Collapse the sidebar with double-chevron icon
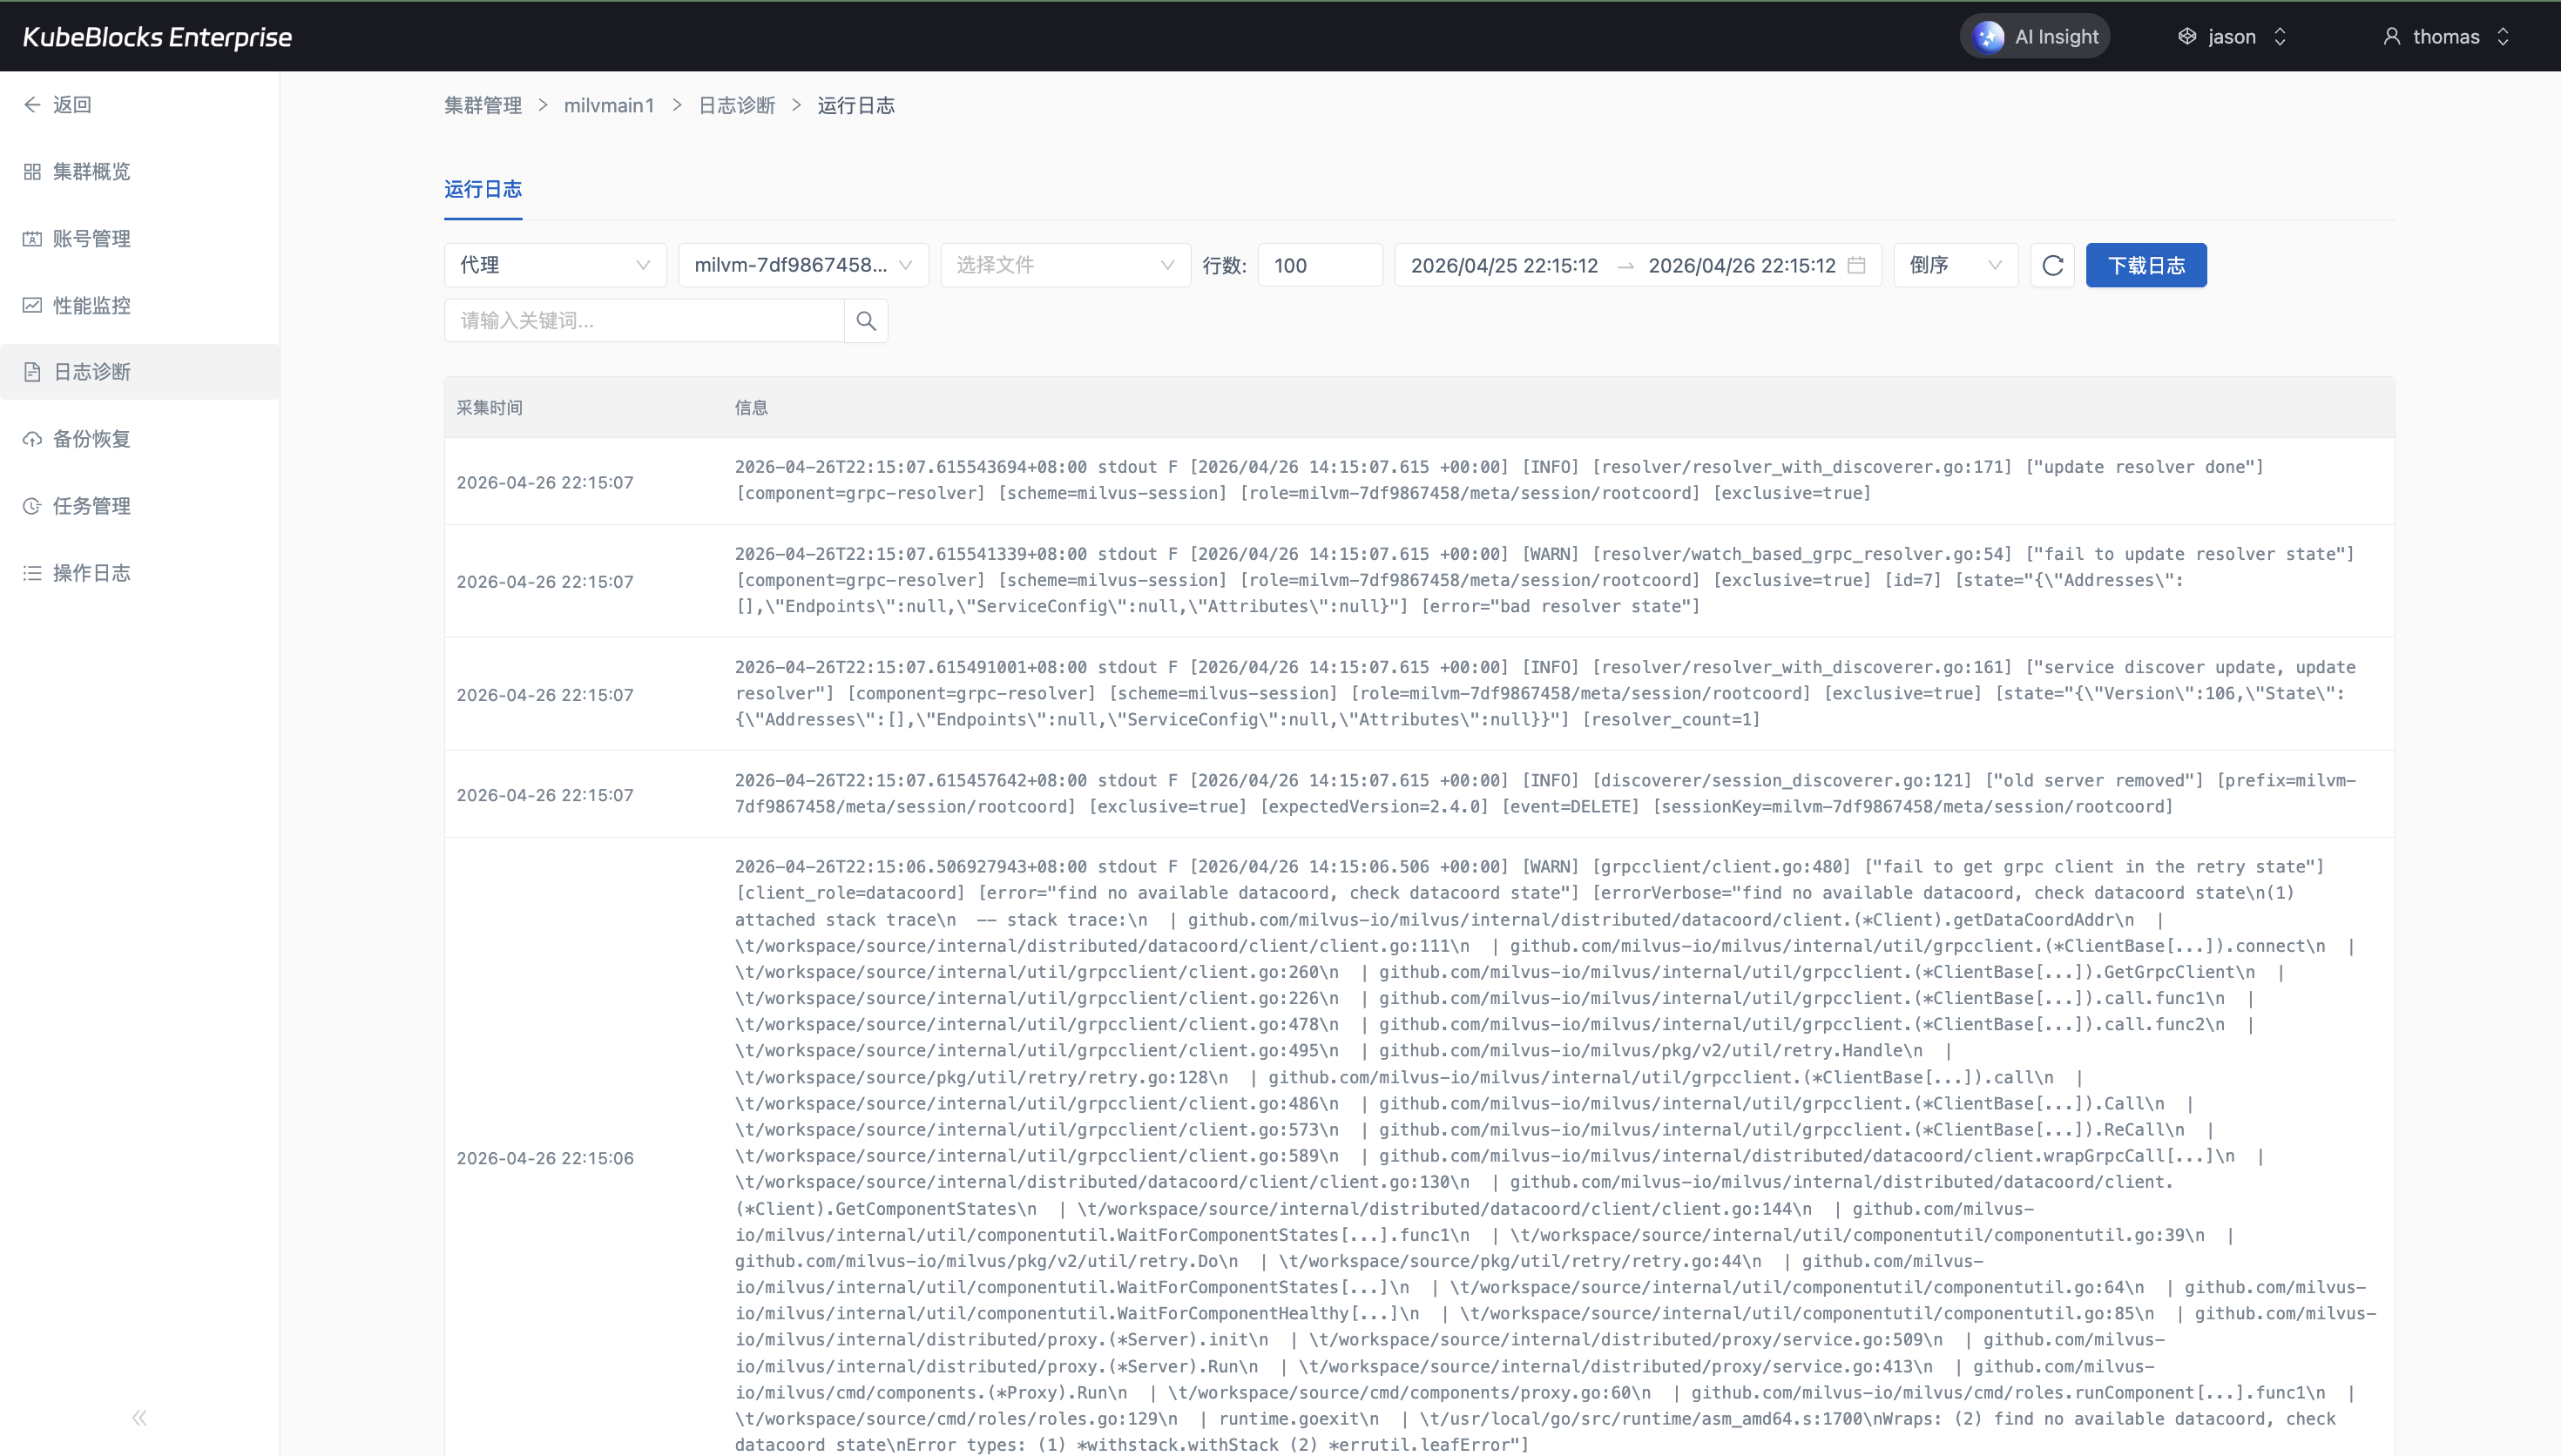 (x=139, y=1417)
